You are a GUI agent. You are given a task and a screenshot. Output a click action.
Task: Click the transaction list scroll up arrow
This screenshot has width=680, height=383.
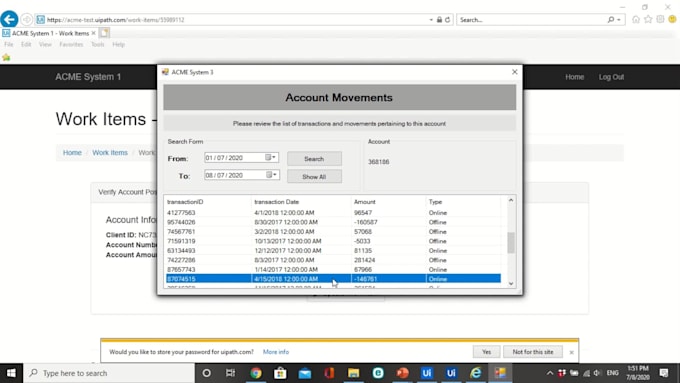[511, 200]
